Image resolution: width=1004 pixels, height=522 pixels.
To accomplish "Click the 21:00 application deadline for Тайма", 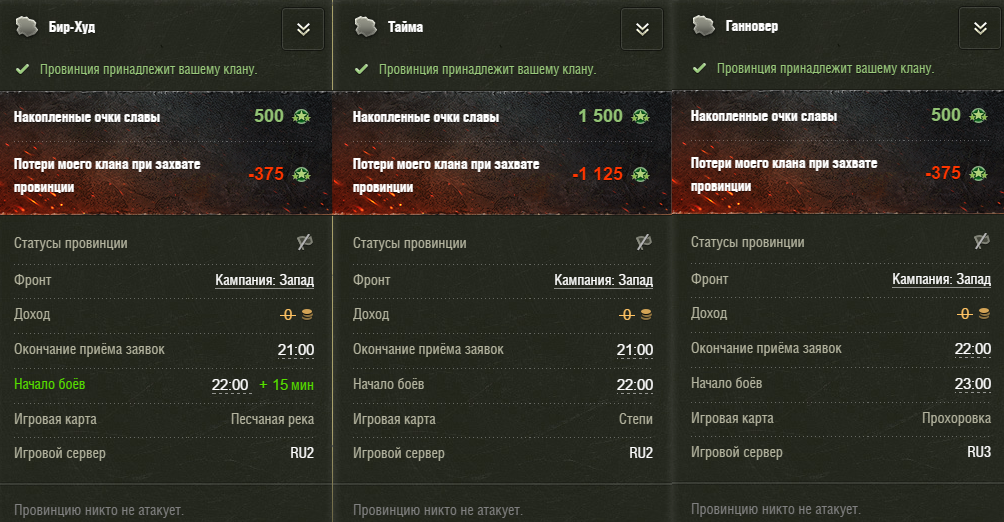I will (635, 350).
